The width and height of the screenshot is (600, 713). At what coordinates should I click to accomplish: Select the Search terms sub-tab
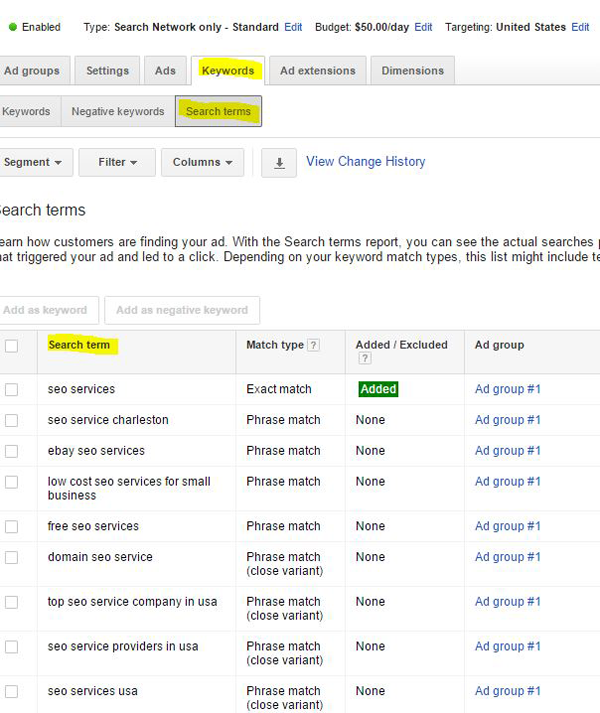coord(218,111)
